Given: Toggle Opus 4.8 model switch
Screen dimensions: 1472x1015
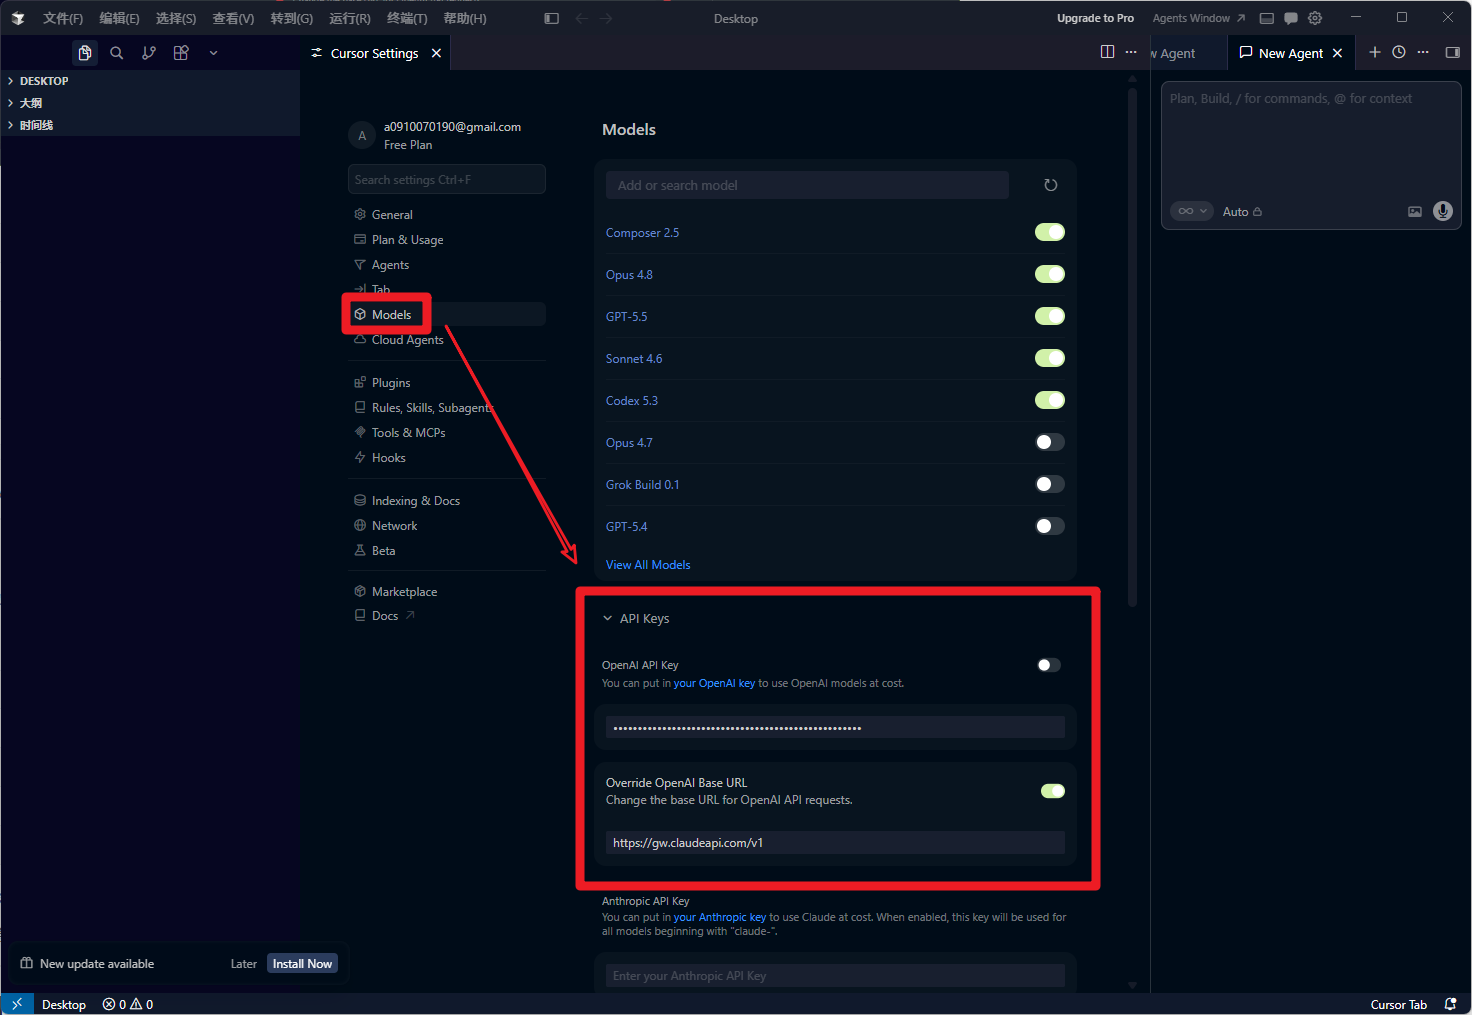Looking at the screenshot, I should [1050, 274].
